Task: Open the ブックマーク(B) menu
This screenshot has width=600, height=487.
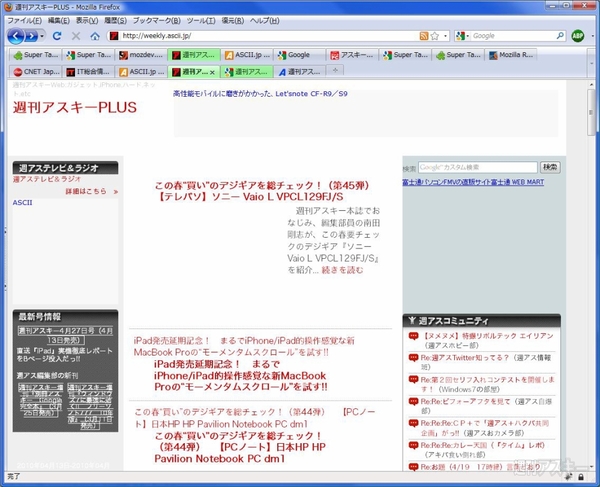Action: 157,20
